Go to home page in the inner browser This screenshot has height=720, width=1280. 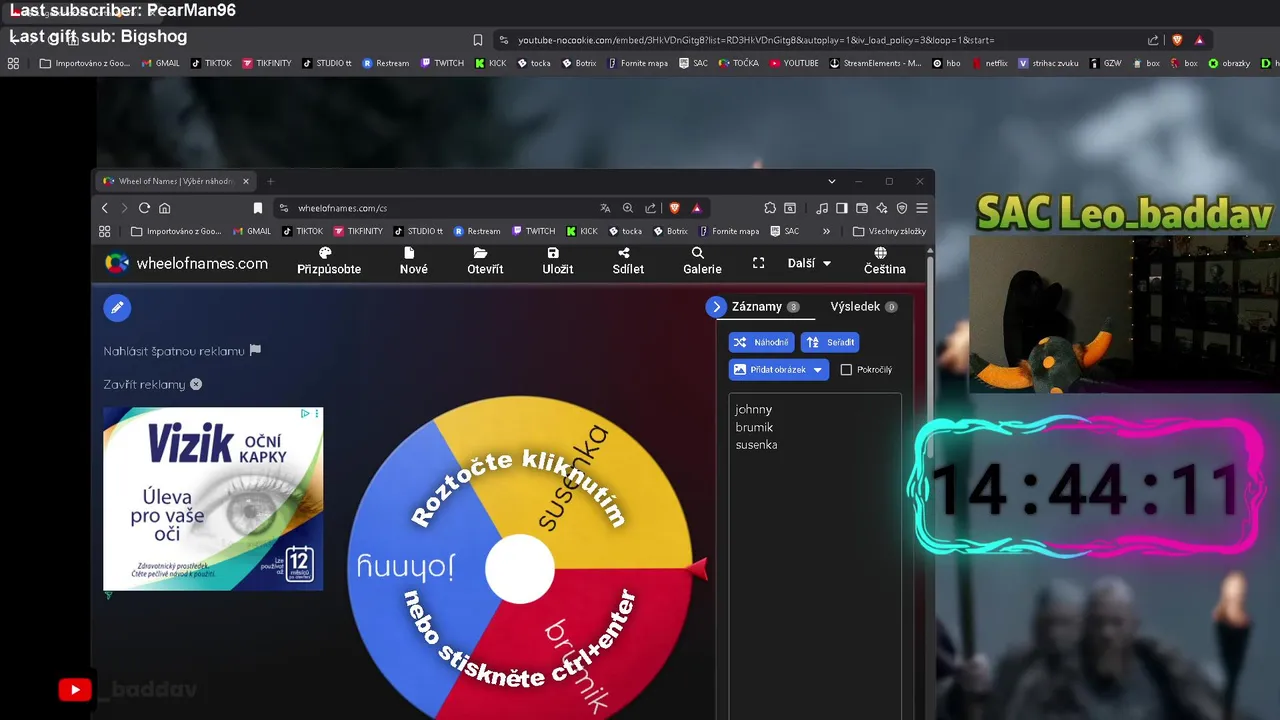pos(164,208)
